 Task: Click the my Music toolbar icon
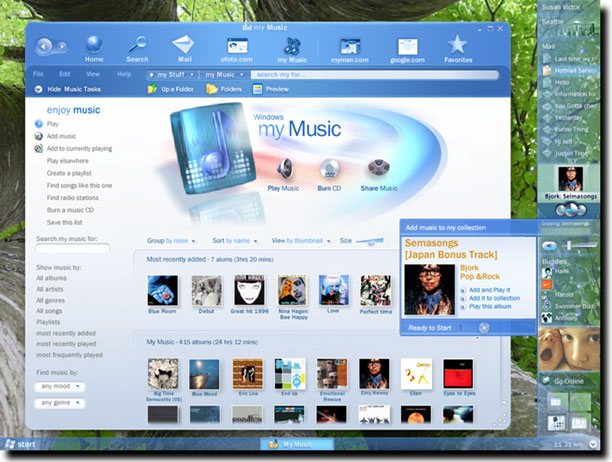point(292,46)
